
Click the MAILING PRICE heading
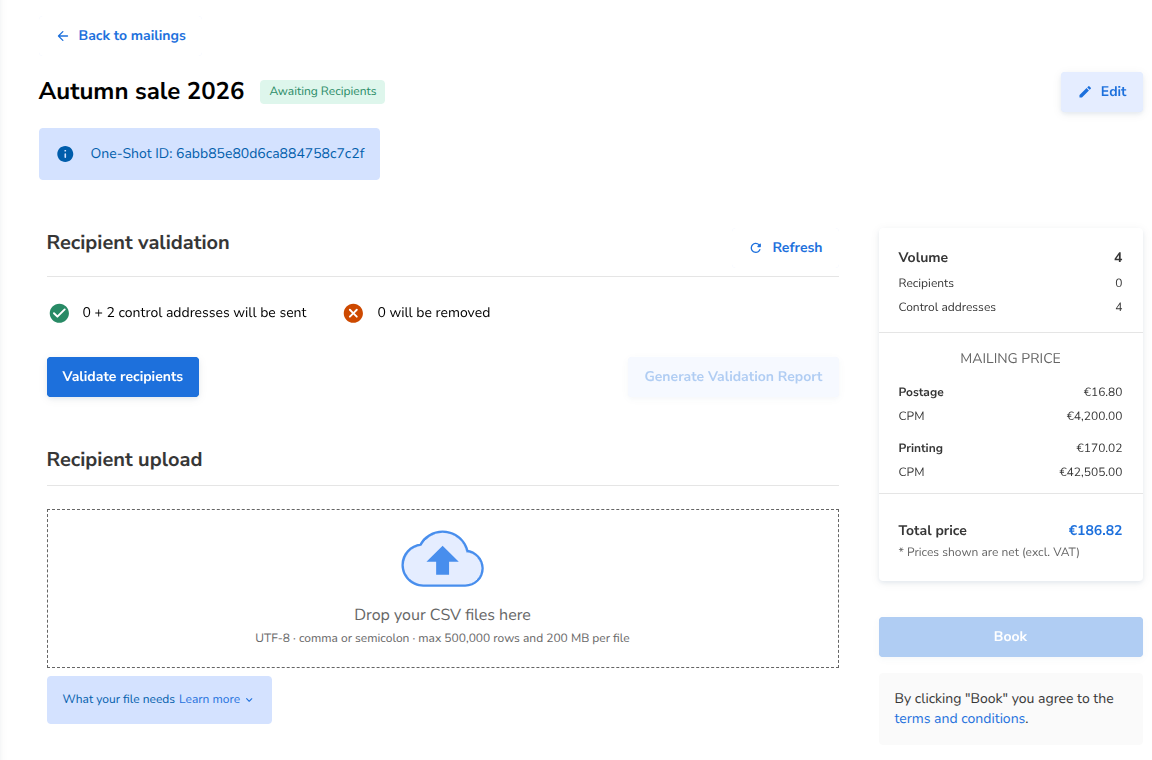pos(1010,358)
